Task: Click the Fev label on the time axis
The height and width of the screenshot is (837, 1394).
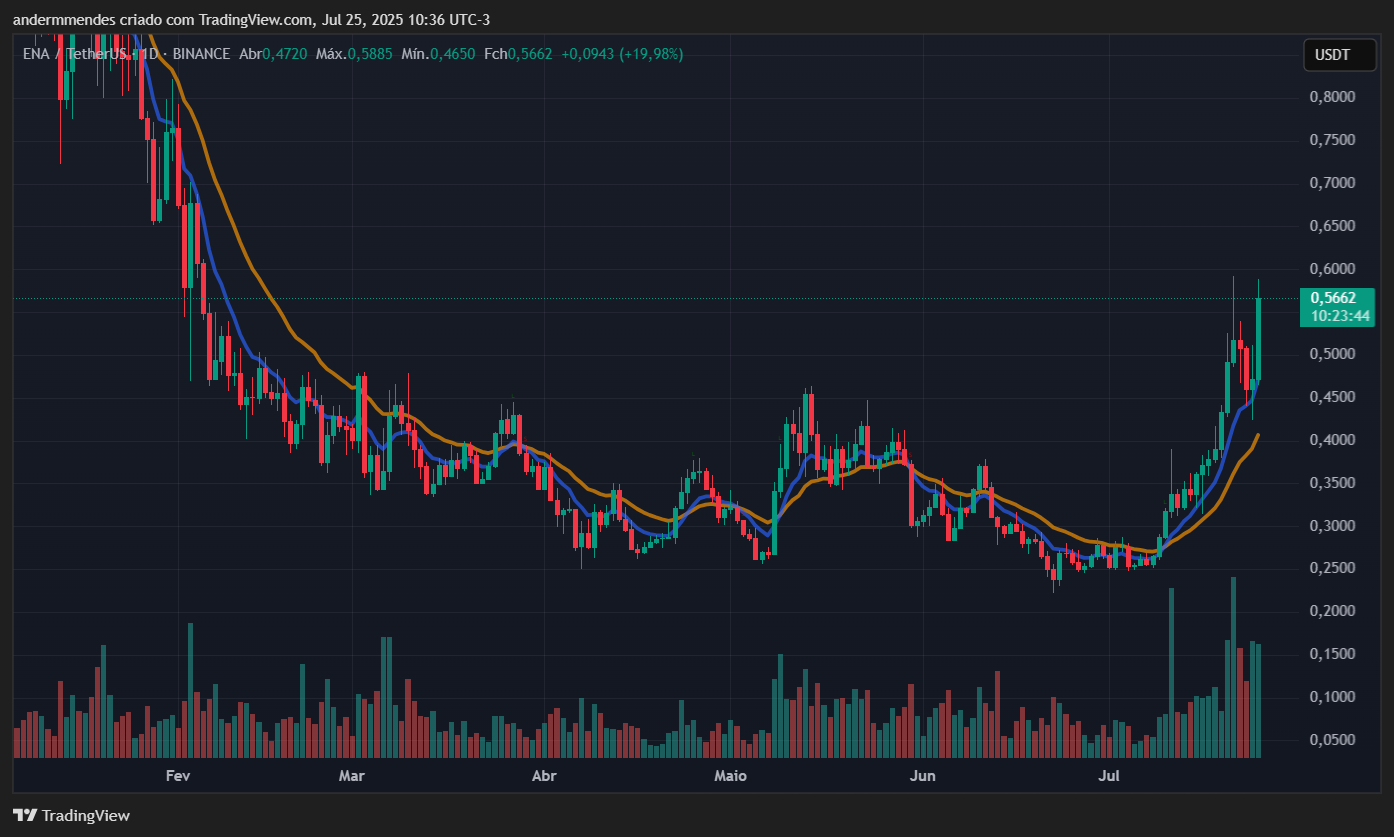Action: point(178,776)
